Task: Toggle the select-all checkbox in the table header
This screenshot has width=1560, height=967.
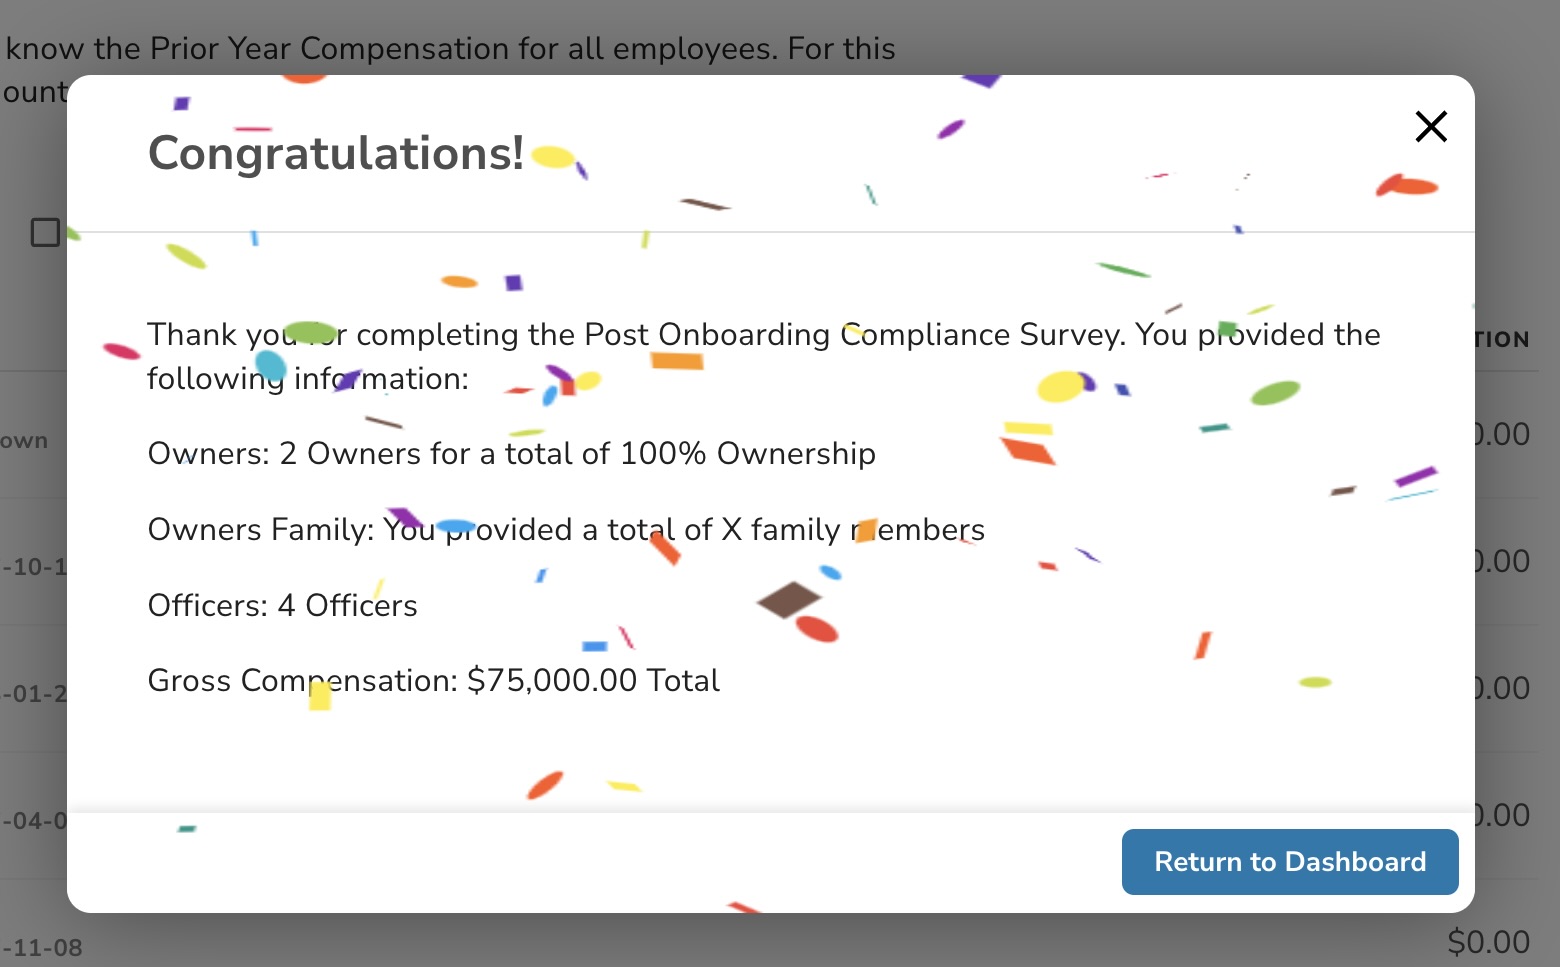Action: click(44, 233)
